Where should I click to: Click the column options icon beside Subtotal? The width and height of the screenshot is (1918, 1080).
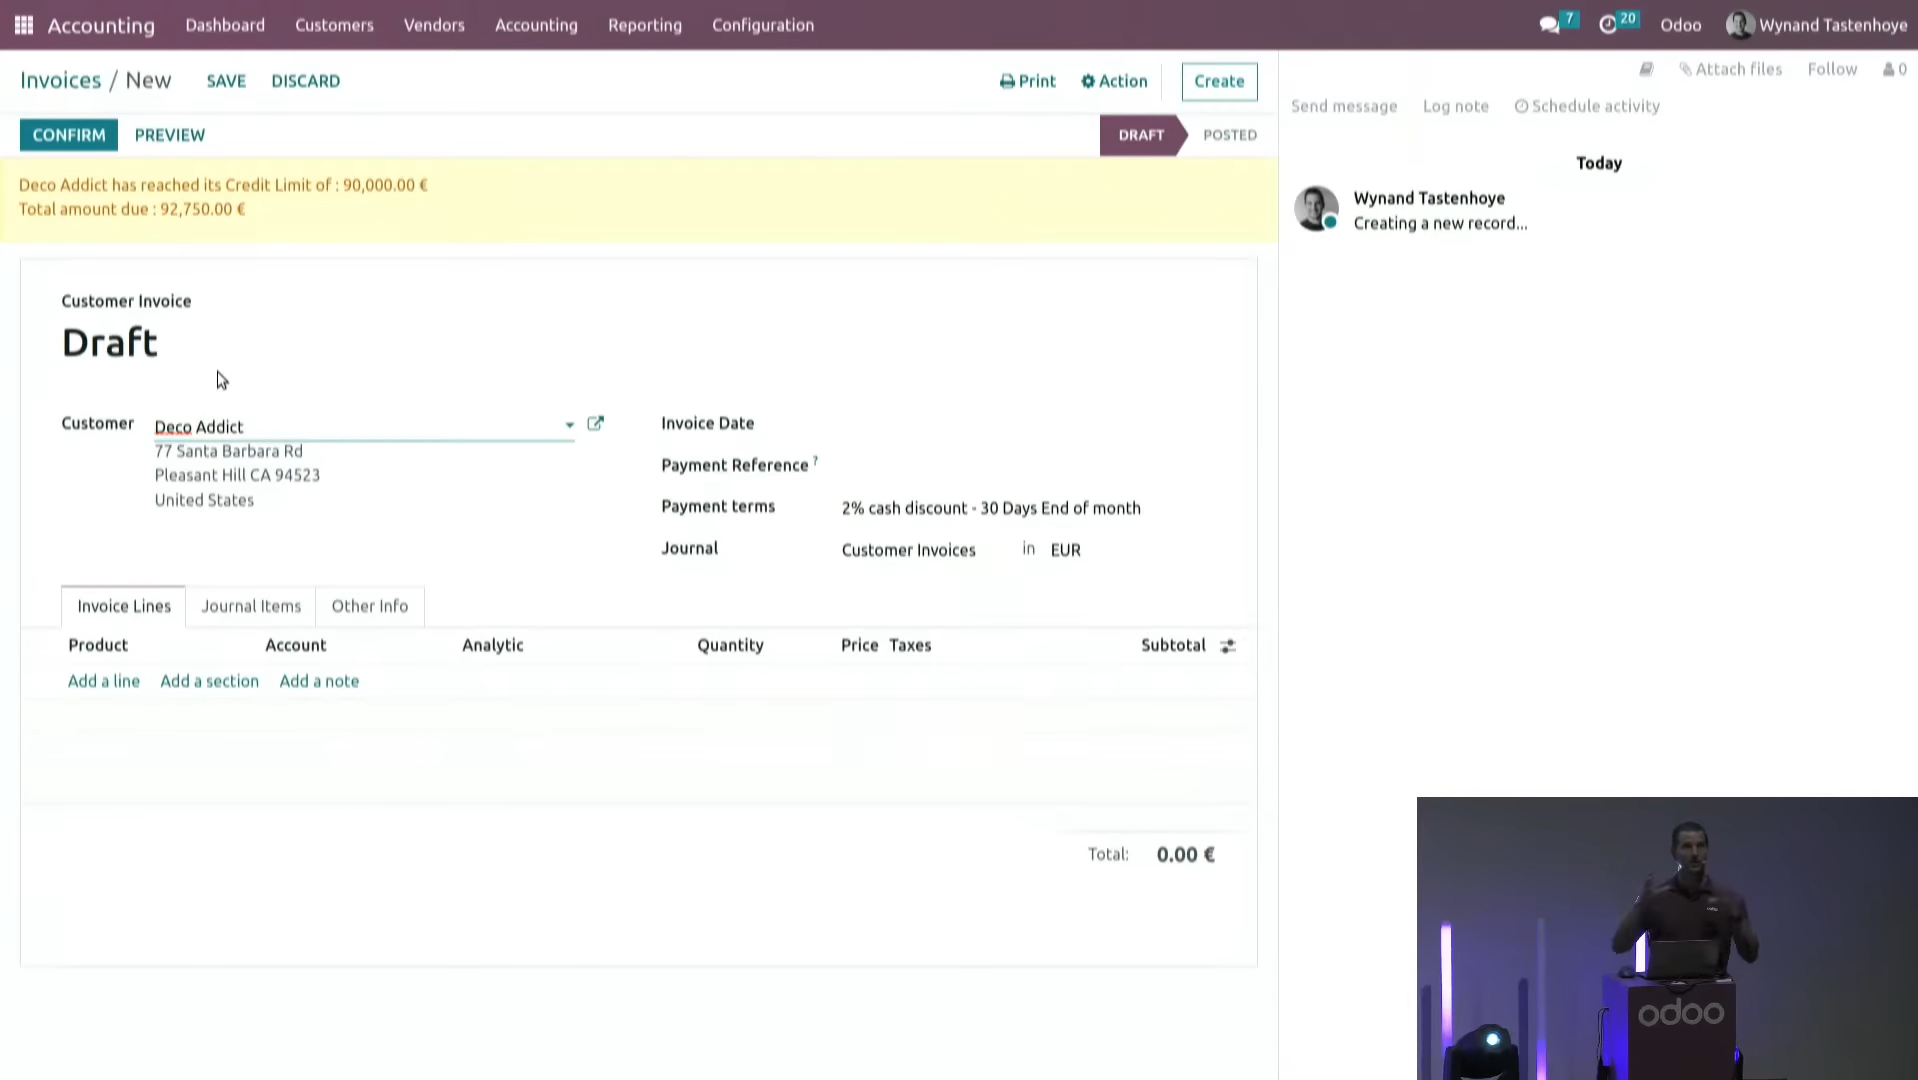1228,646
